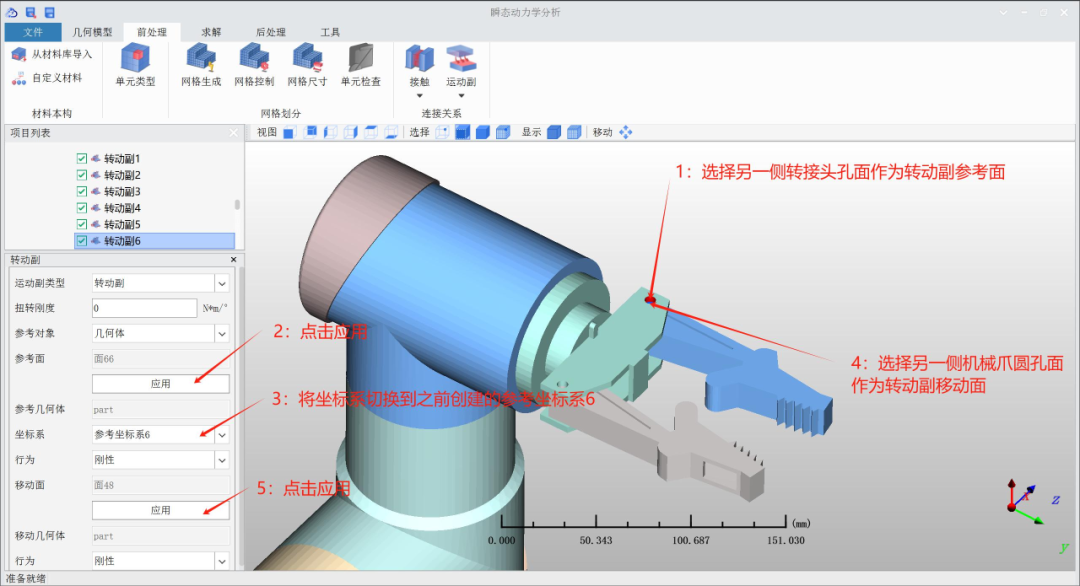Toggle checkbox for 转动副6
1080x586 pixels.
[82, 241]
